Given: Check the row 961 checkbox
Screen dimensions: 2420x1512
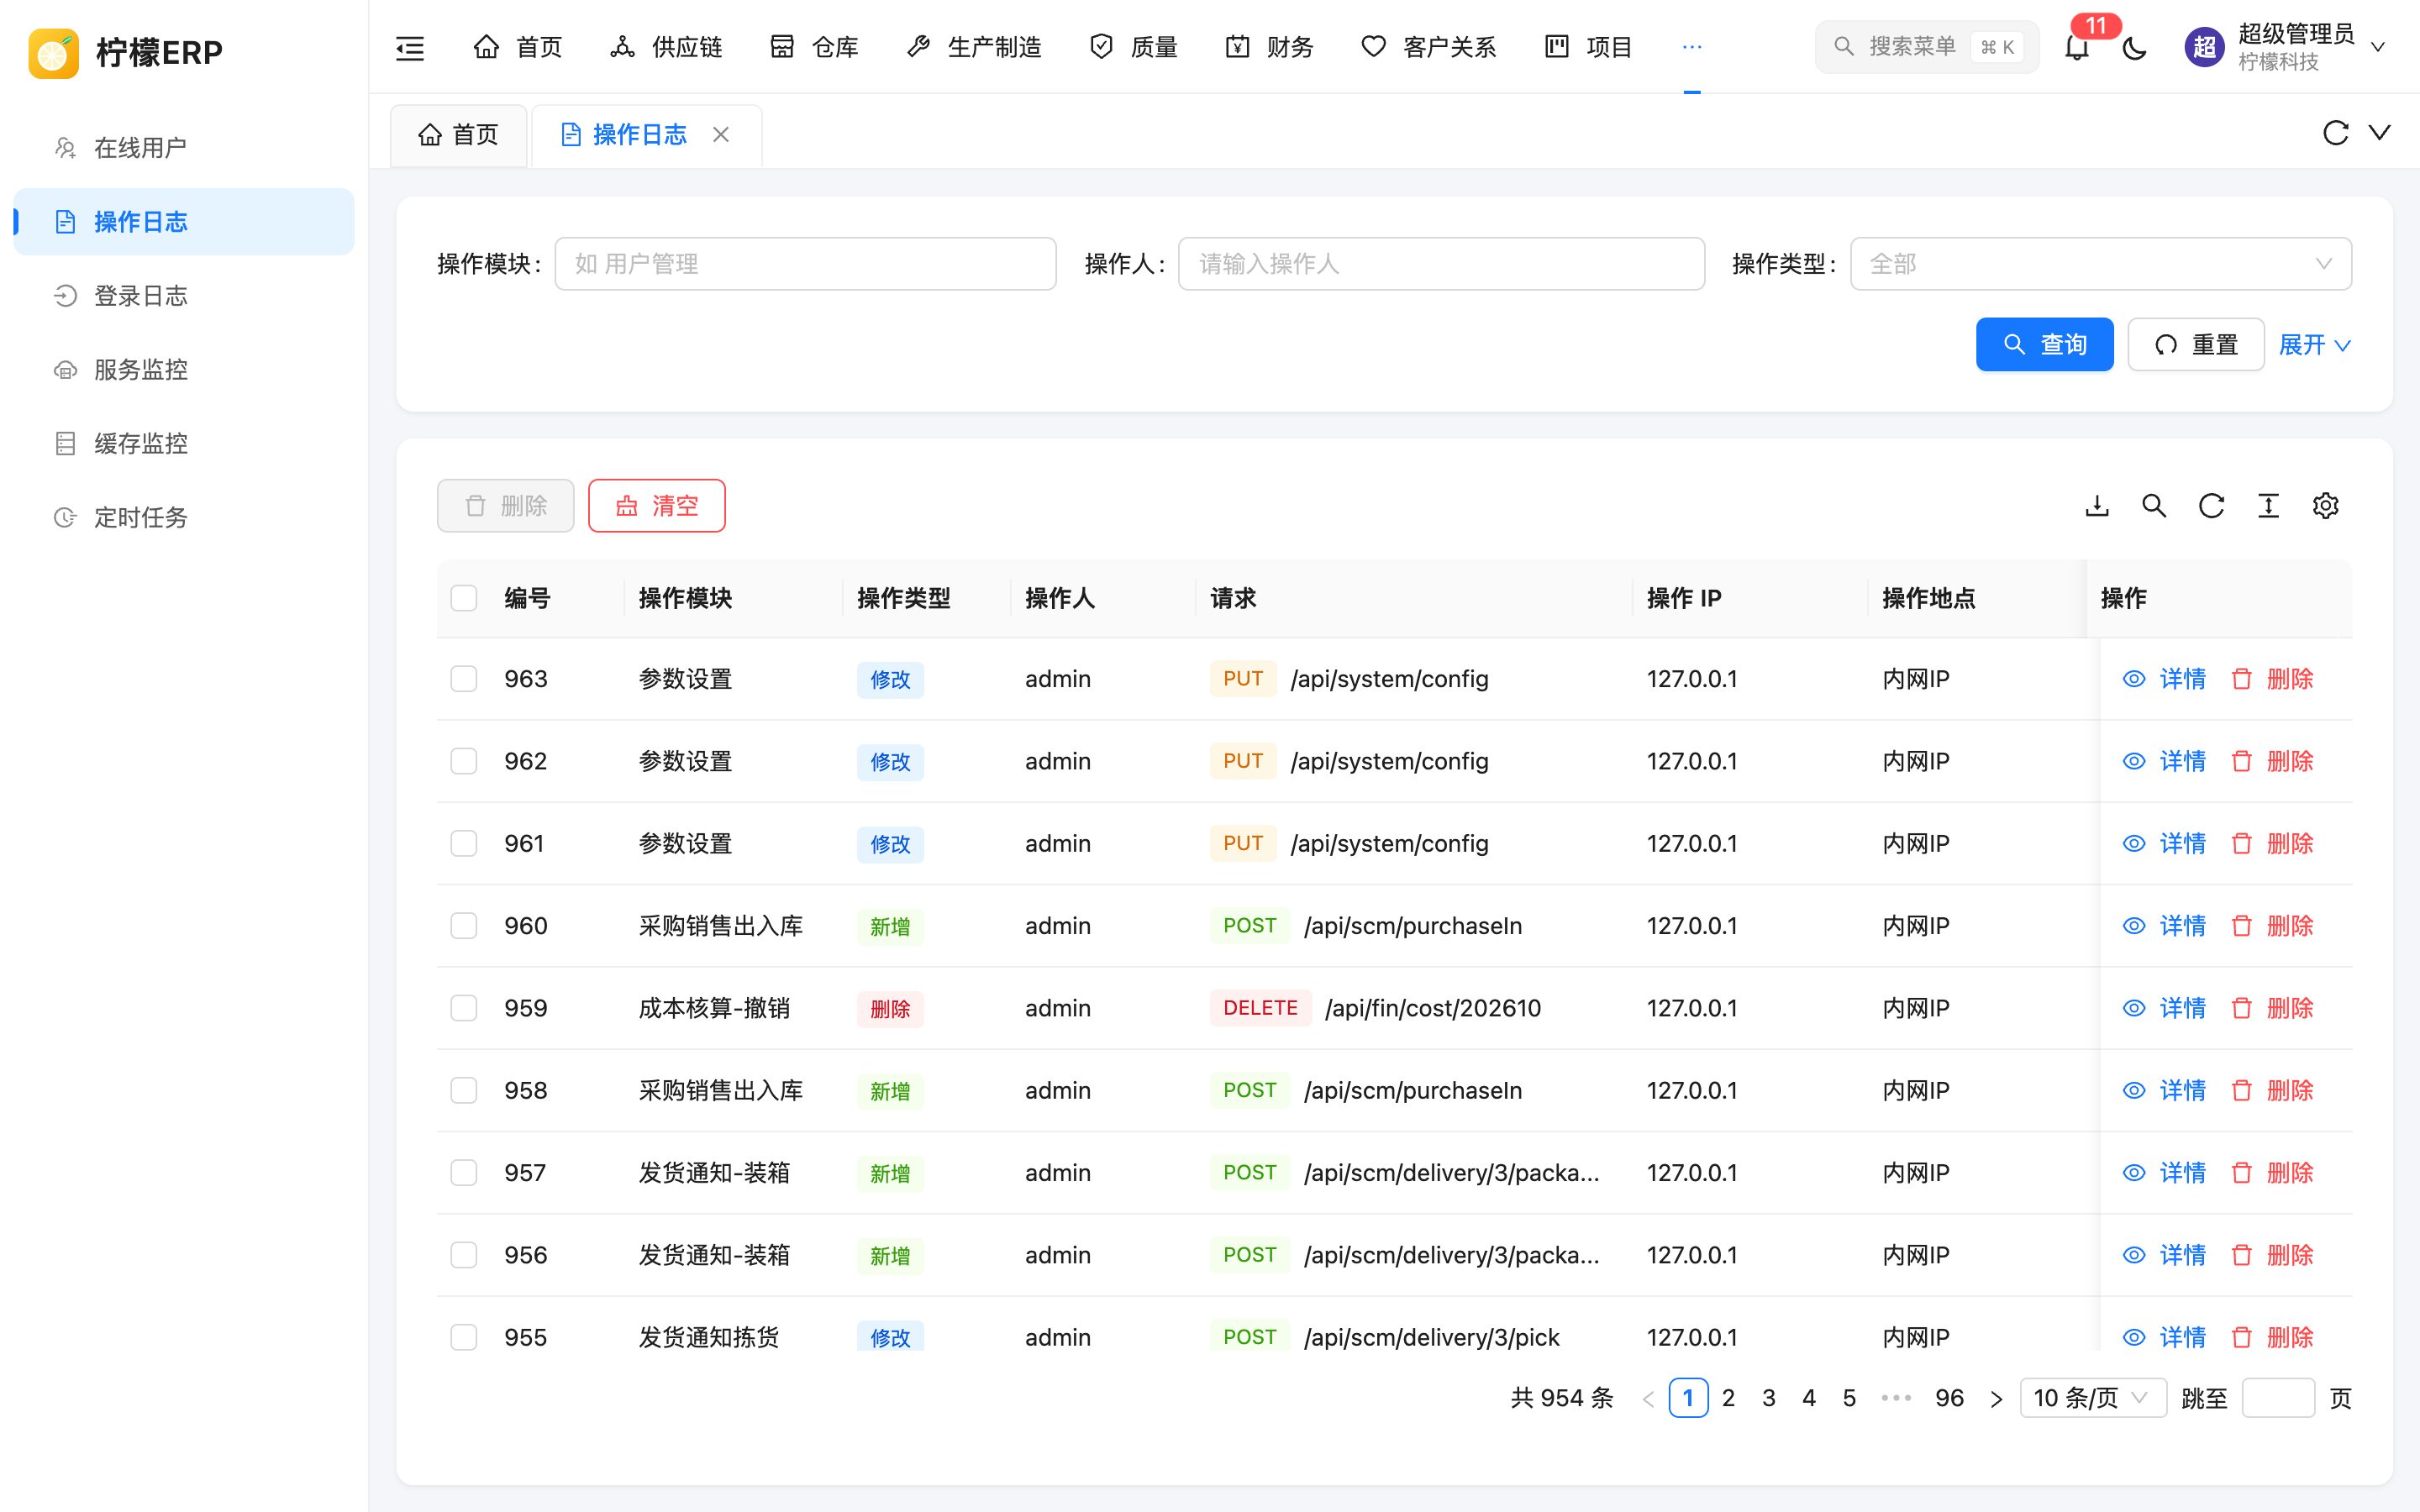Looking at the screenshot, I should tap(464, 844).
